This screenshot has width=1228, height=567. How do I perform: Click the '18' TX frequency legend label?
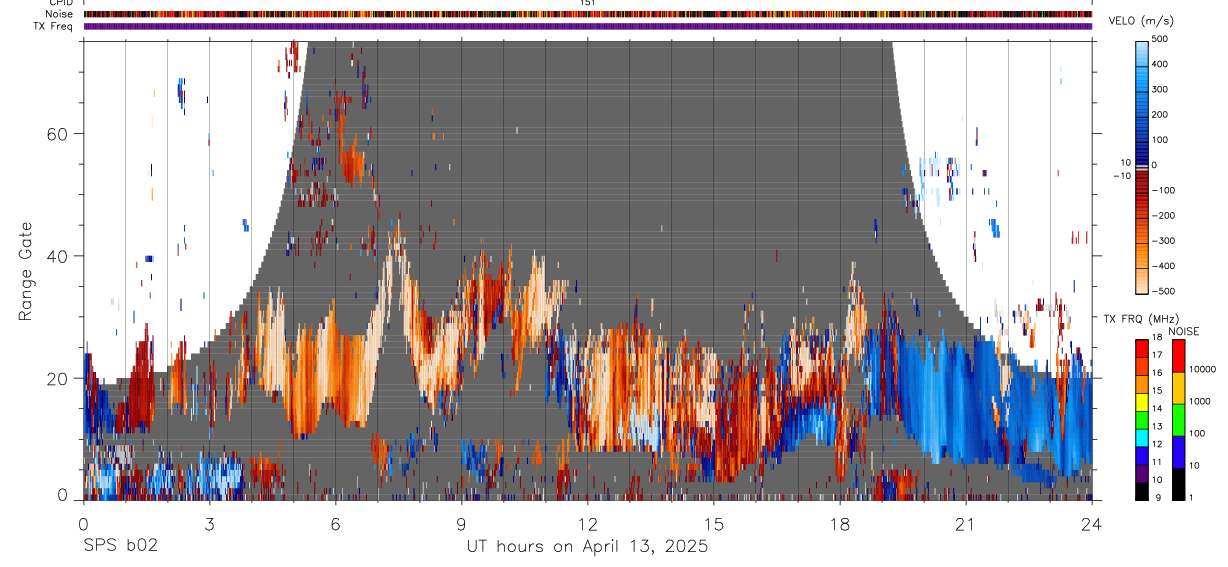coord(1156,337)
